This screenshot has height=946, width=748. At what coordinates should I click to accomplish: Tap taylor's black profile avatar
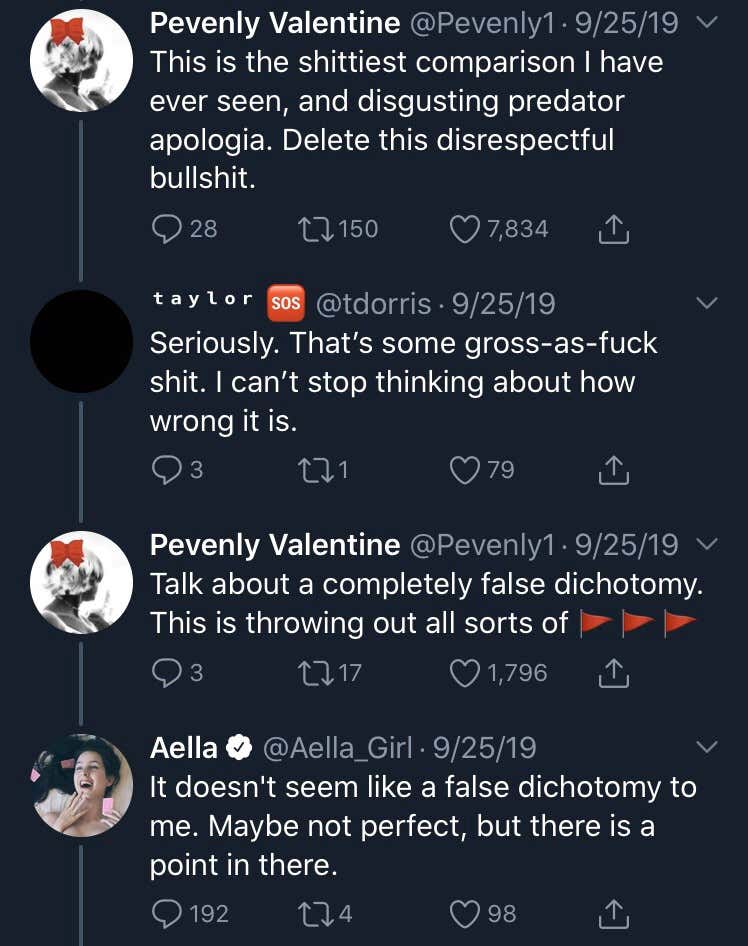pos(81,341)
